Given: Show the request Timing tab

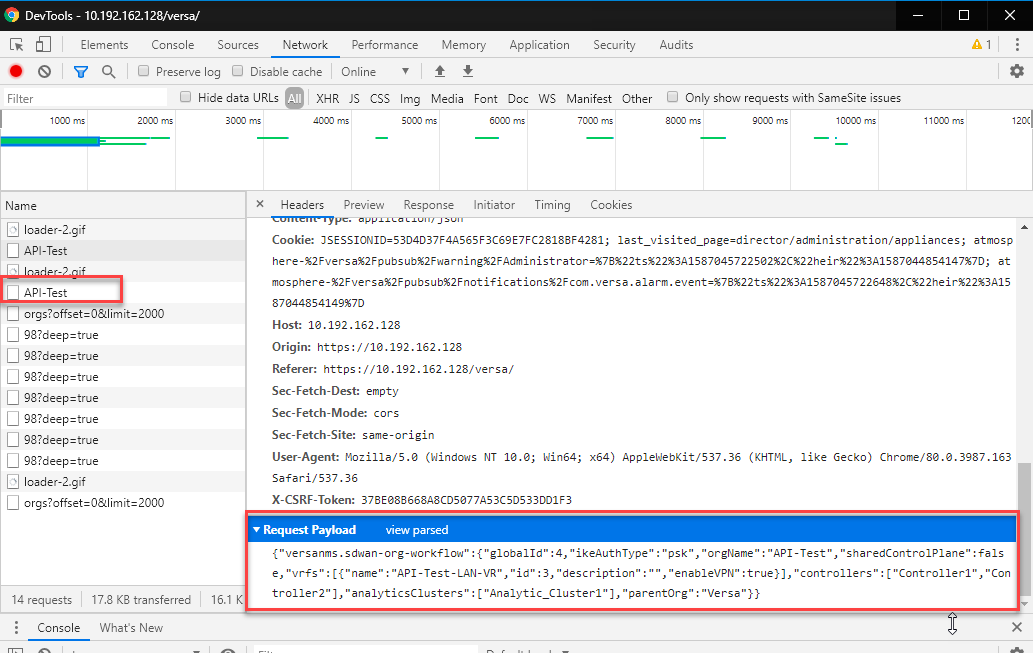Looking at the screenshot, I should pyautogui.click(x=552, y=205).
